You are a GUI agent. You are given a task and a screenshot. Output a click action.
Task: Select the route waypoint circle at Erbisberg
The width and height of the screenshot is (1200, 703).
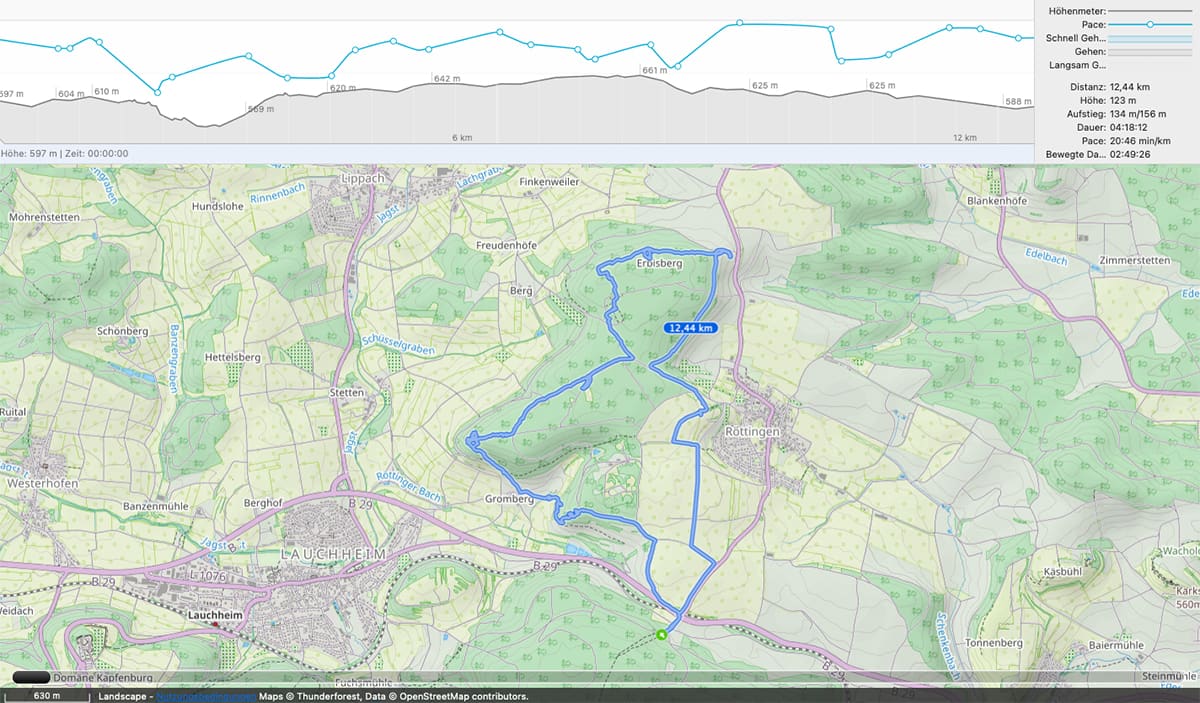pyautogui.click(x=648, y=252)
